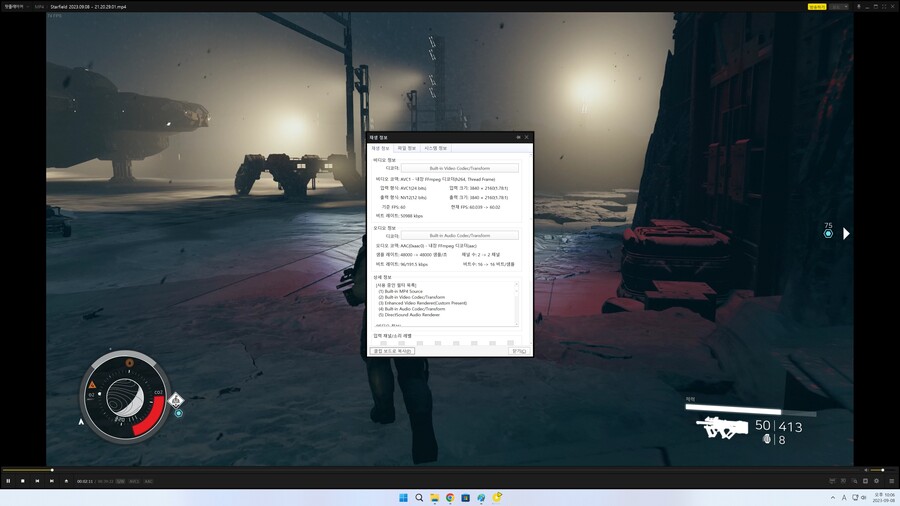
Task: Switch to the 시스템 정보 tab
Action: pos(436,148)
